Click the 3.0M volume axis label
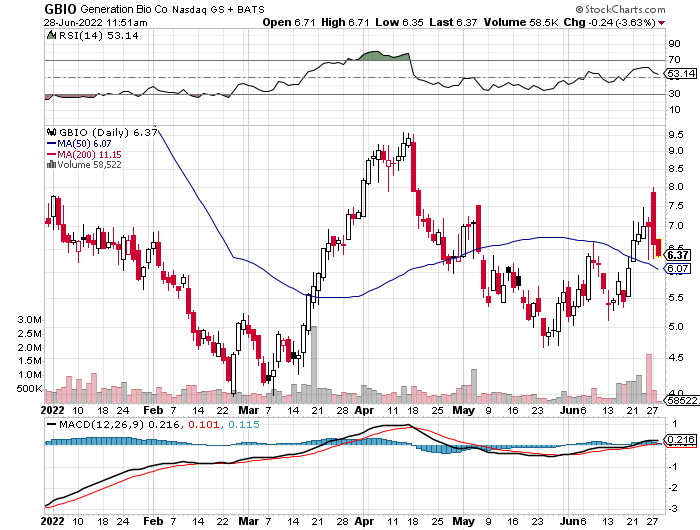 click(x=29, y=320)
